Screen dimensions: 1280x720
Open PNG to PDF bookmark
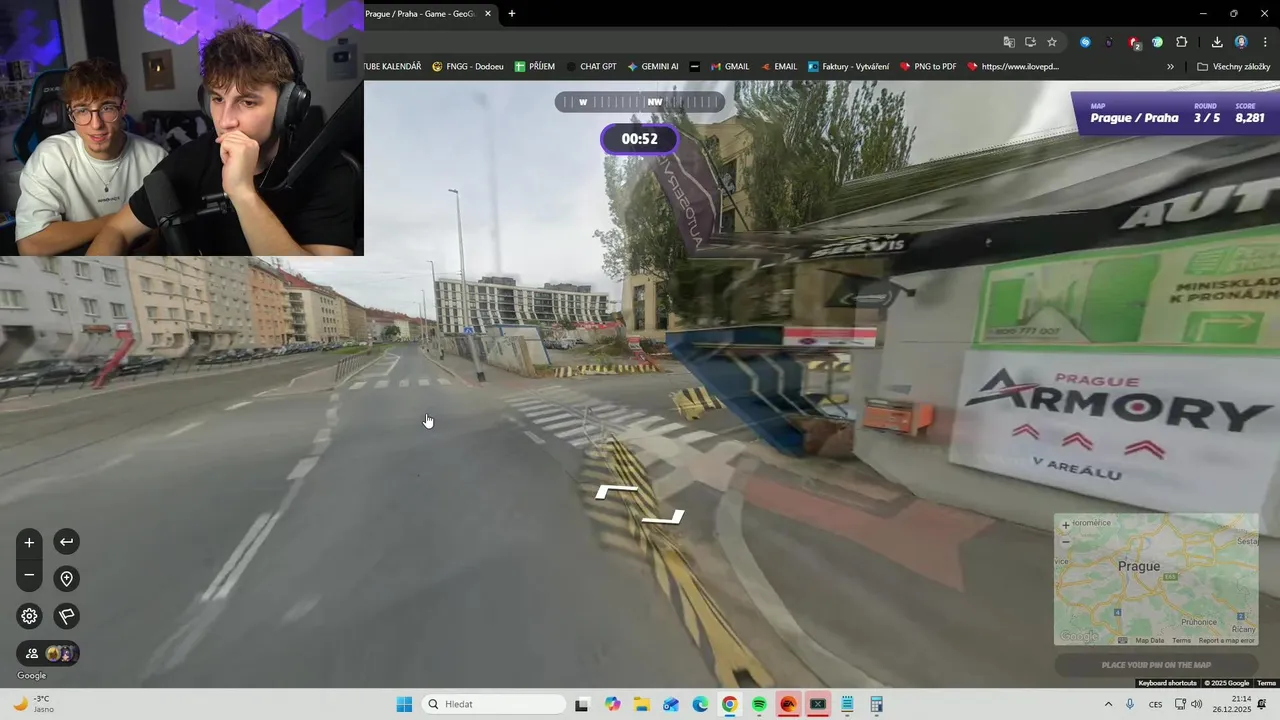click(x=928, y=67)
